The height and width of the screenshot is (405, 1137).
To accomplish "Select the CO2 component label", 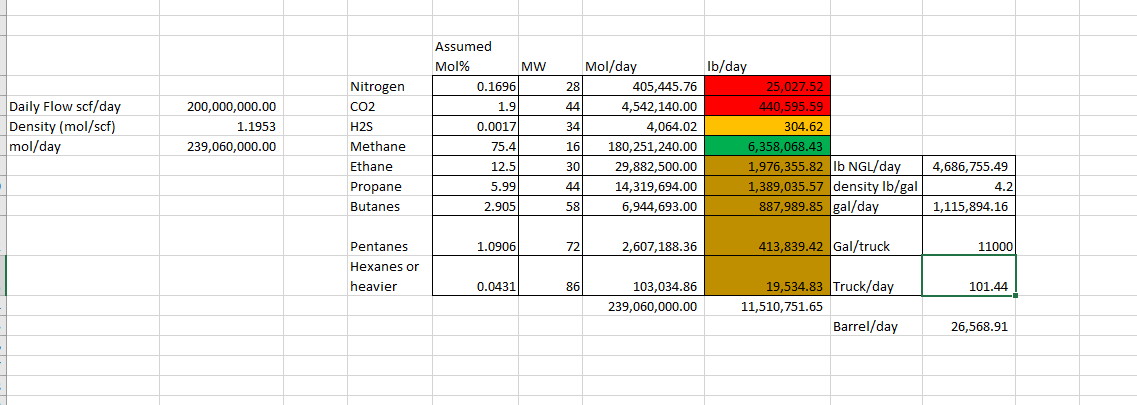I will (390, 107).
